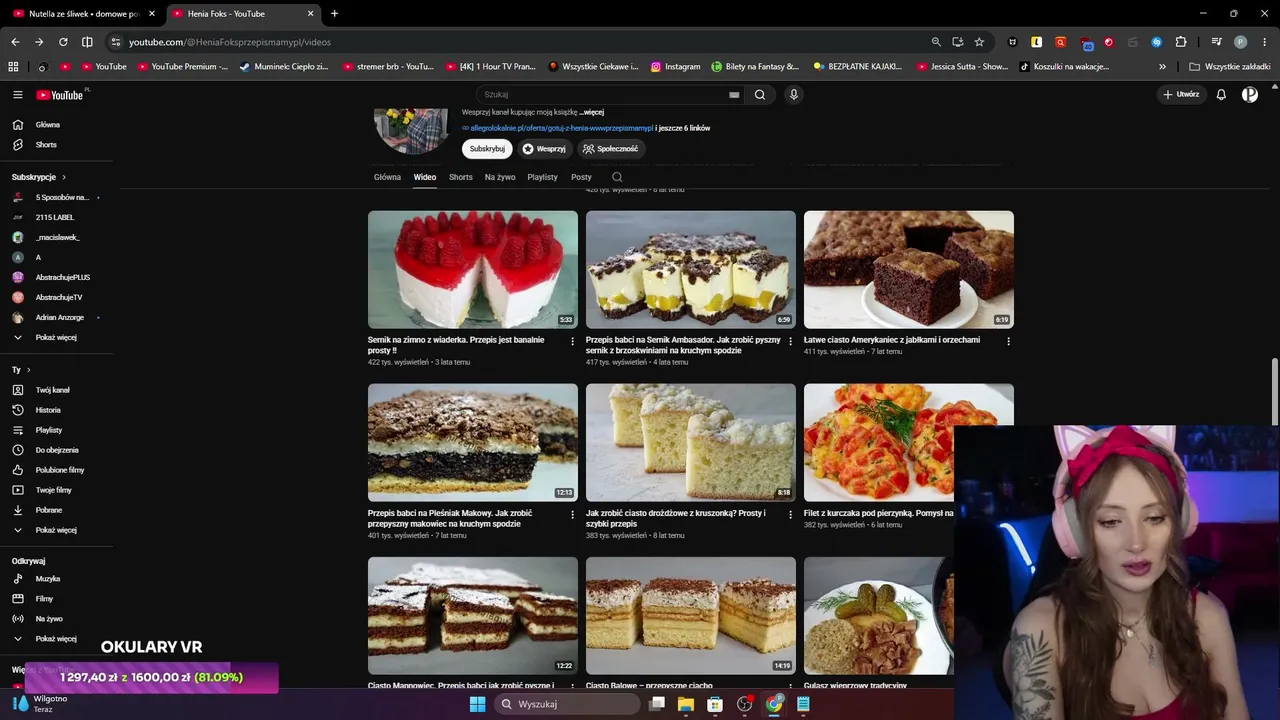1280x720 pixels.
Task: Expand the Subskrypcje section chevron
Action: (64, 177)
